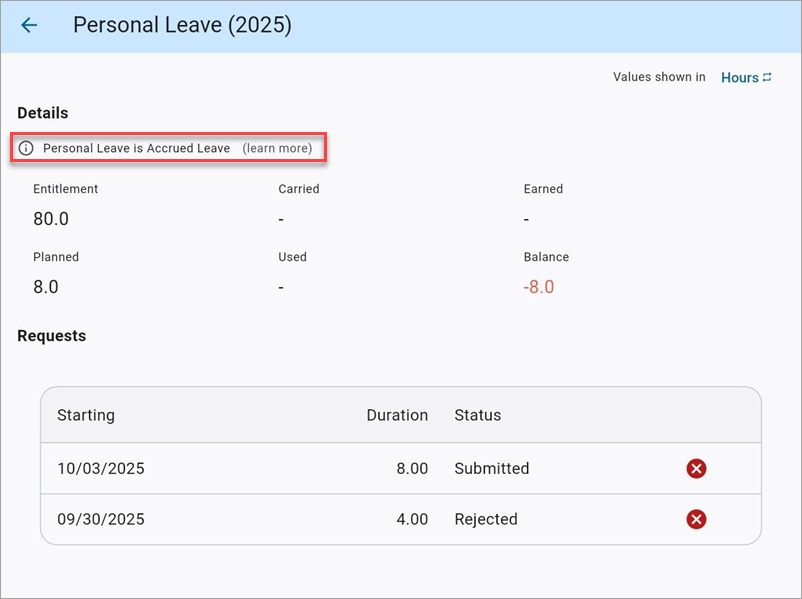The image size is (802, 599).
Task: Click the info icon beside Personal Leave
Action: (26, 148)
